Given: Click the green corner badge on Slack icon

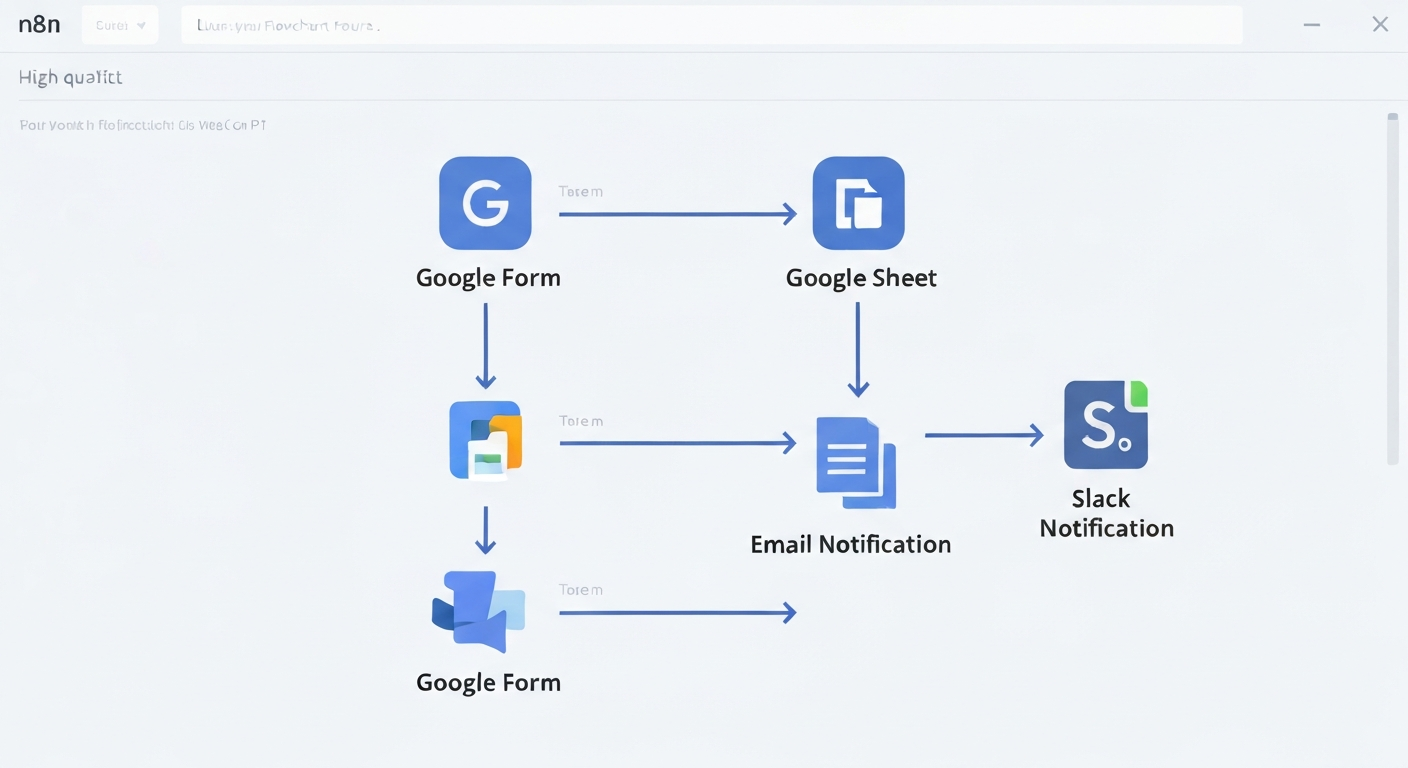Looking at the screenshot, I should point(1137,394).
